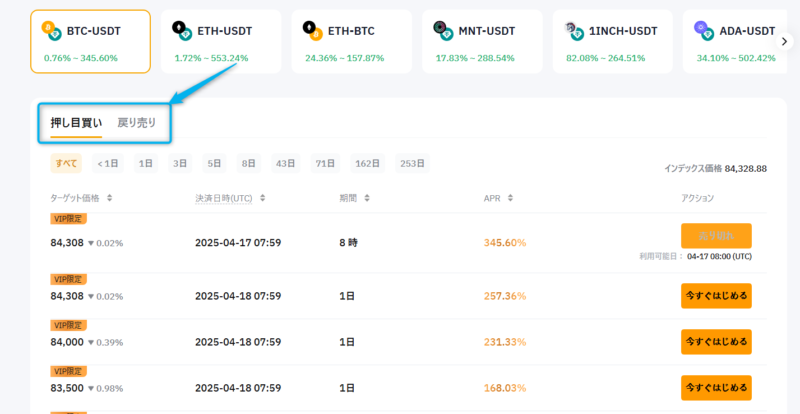Image resolution: width=800 pixels, height=414 pixels.
Task: Sort by APR column arrows
Action: click(510, 198)
